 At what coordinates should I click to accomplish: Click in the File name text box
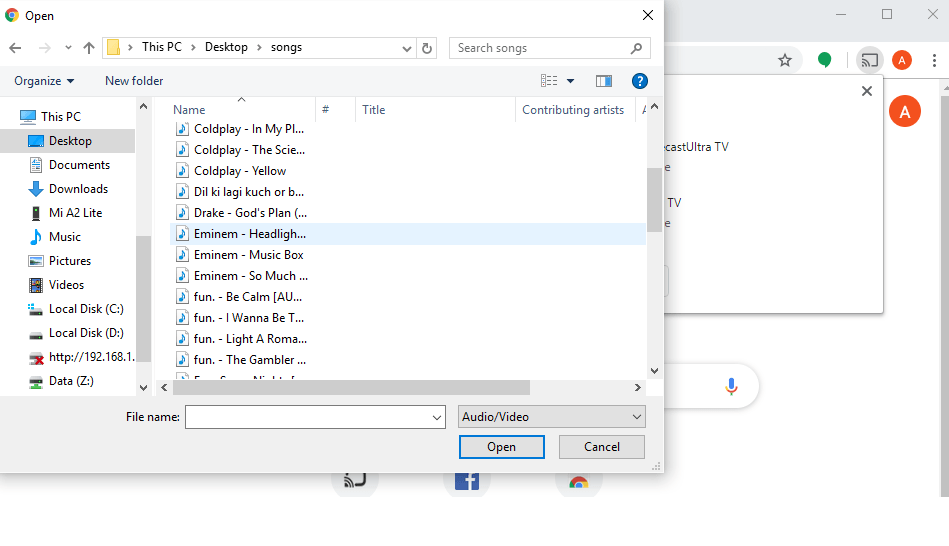pyautogui.click(x=309, y=417)
